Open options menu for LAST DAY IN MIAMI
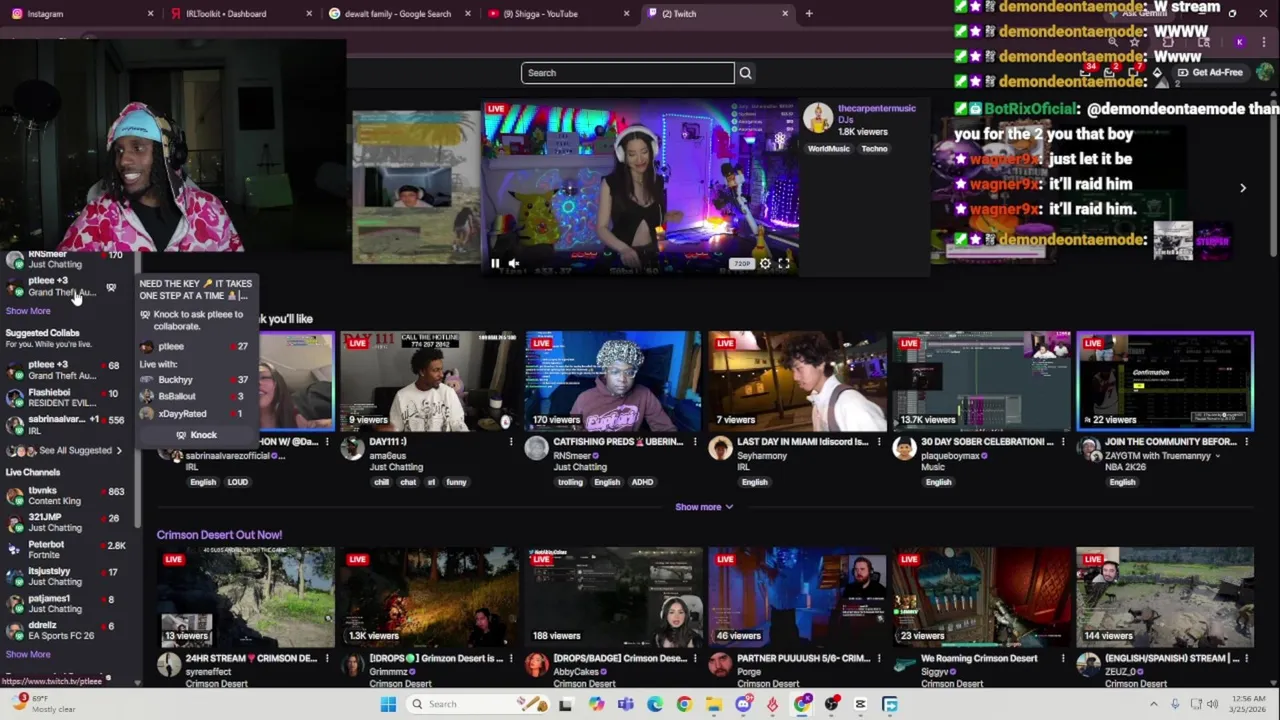Viewport: 1280px width, 720px height. [x=879, y=442]
